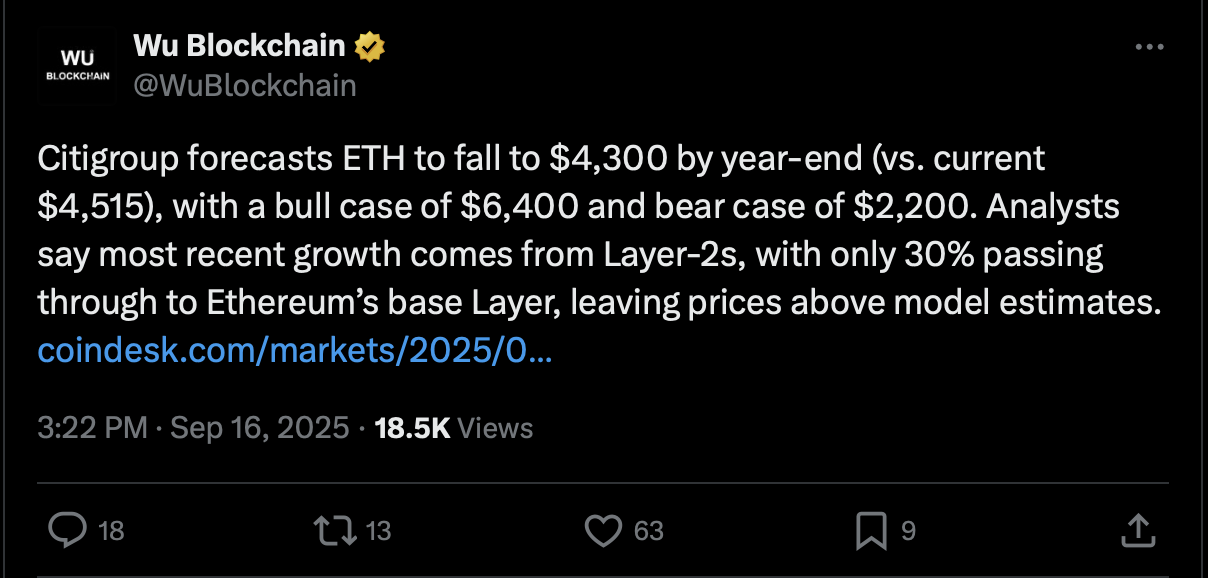Like the tweet about ETH forecast
This screenshot has height=578, width=1208.
click(606, 531)
